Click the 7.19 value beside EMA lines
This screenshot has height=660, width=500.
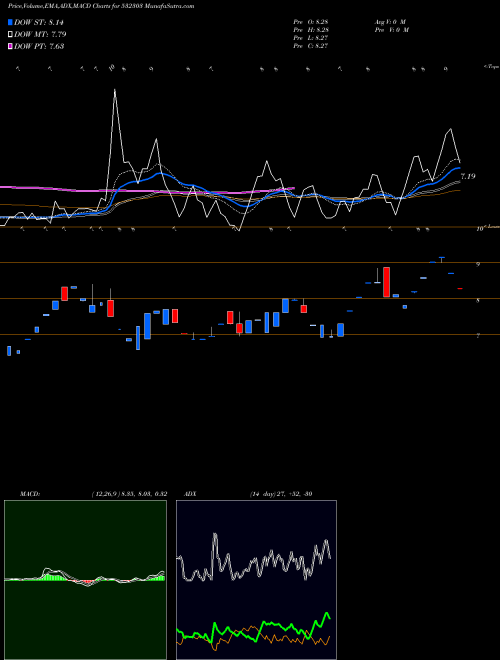click(x=468, y=176)
